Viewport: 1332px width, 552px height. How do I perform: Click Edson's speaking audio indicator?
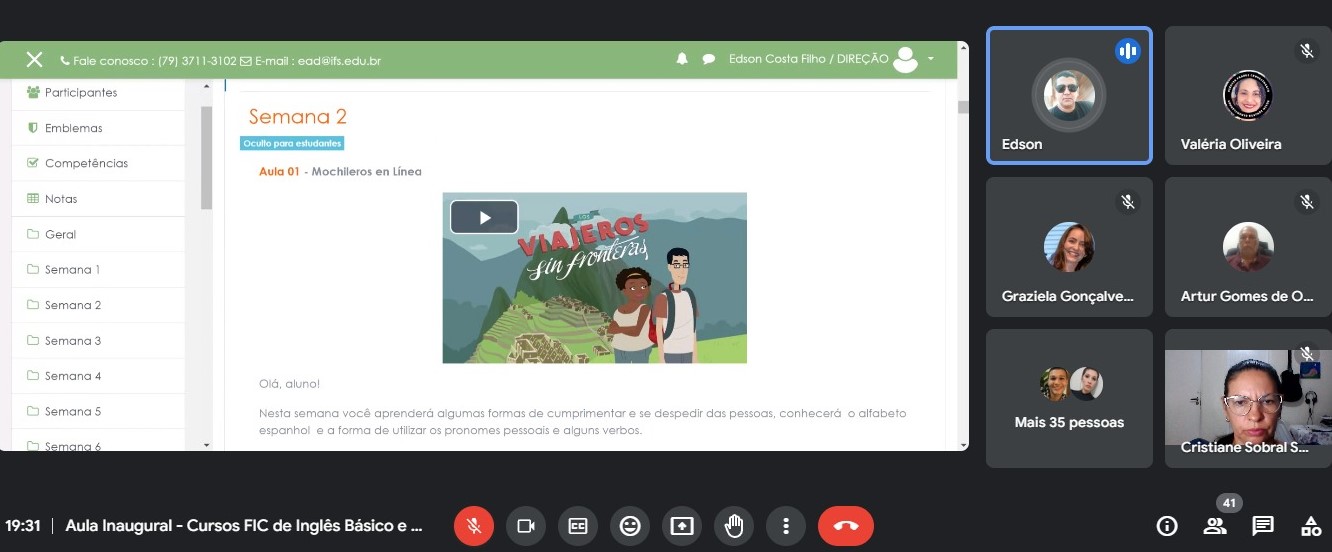1128,51
